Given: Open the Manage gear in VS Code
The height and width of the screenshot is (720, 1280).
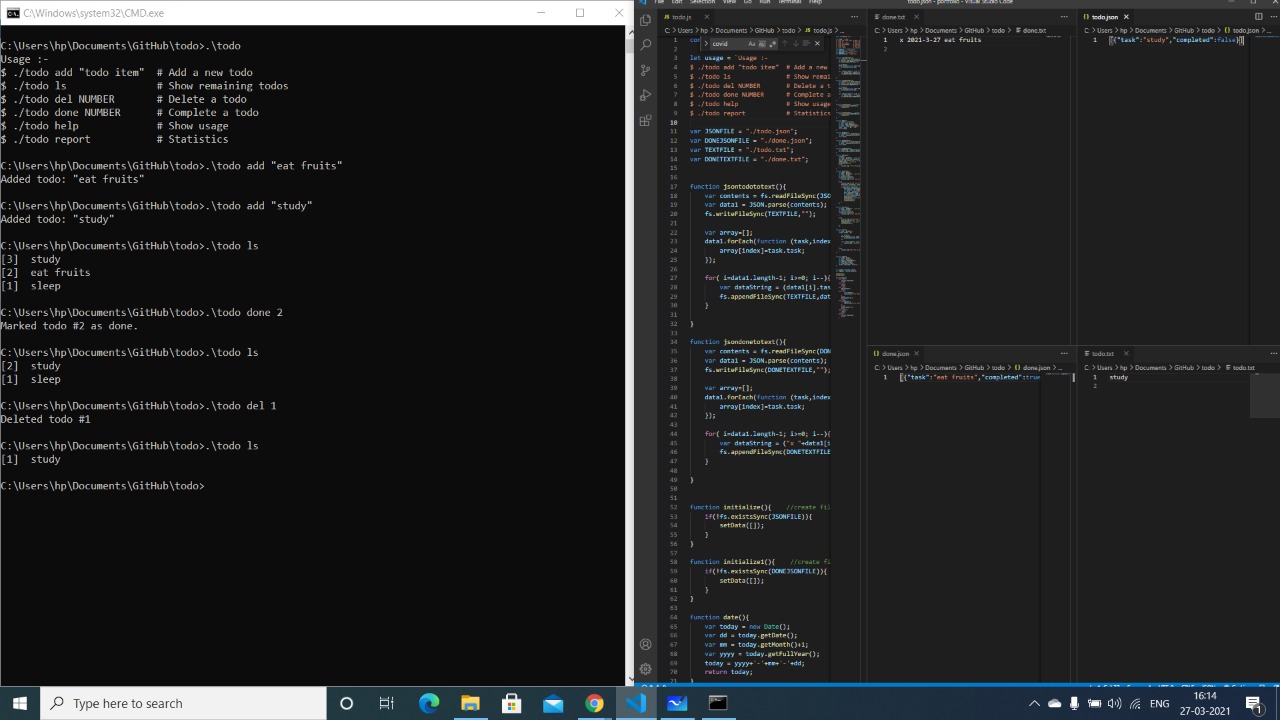Looking at the screenshot, I should point(646,669).
